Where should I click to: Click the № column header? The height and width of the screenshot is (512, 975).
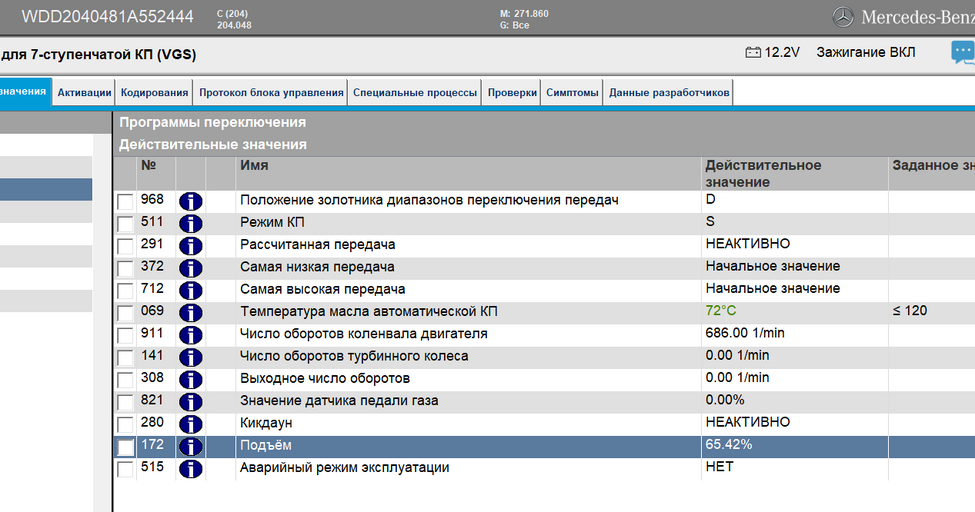(157, 174)
